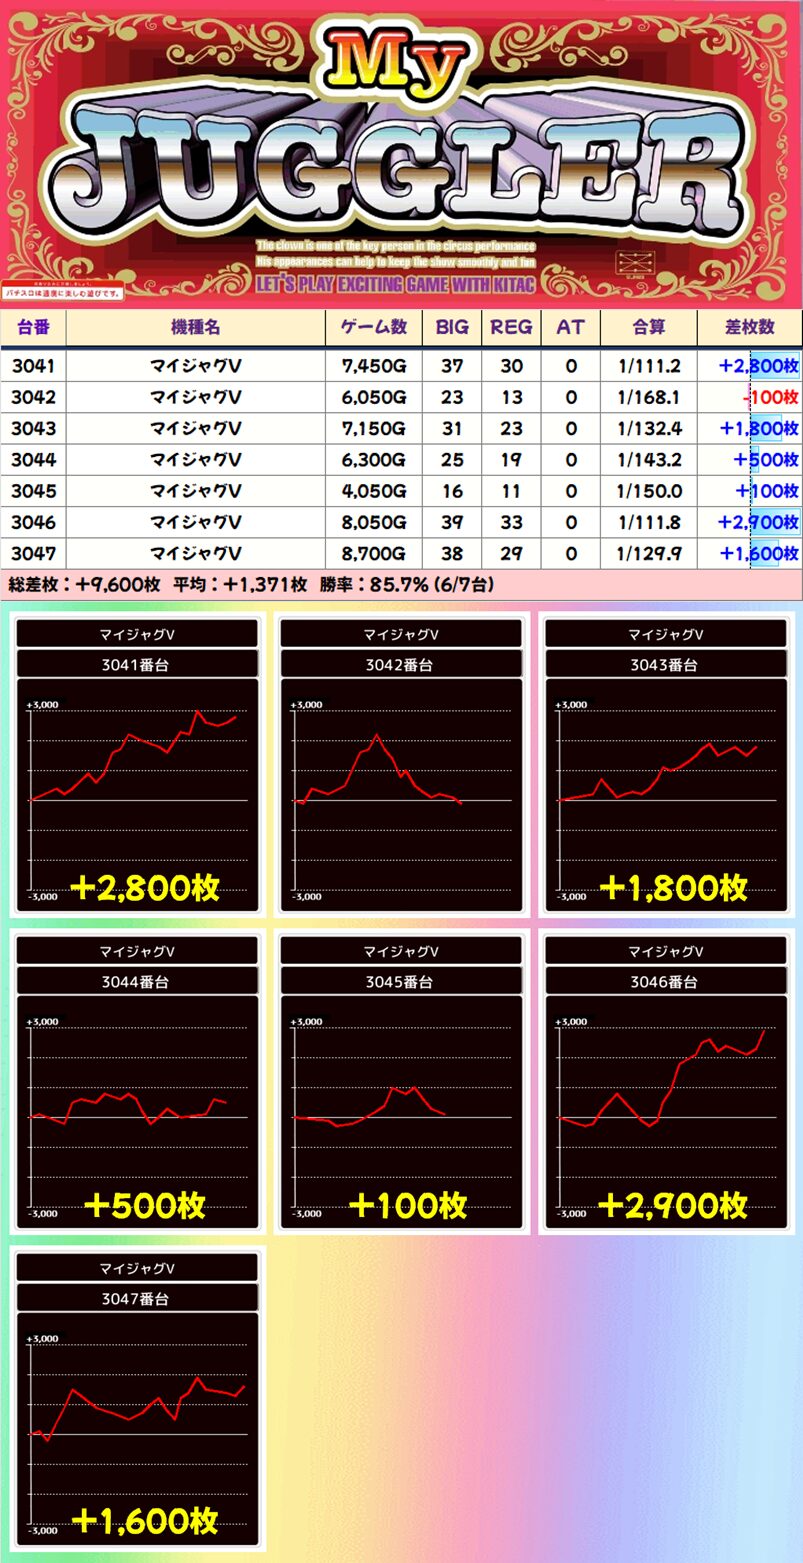The height and width of the screenshot is (1563, 803).
Task: Click the 3045番台 graph title label
Action: (401, 981)
